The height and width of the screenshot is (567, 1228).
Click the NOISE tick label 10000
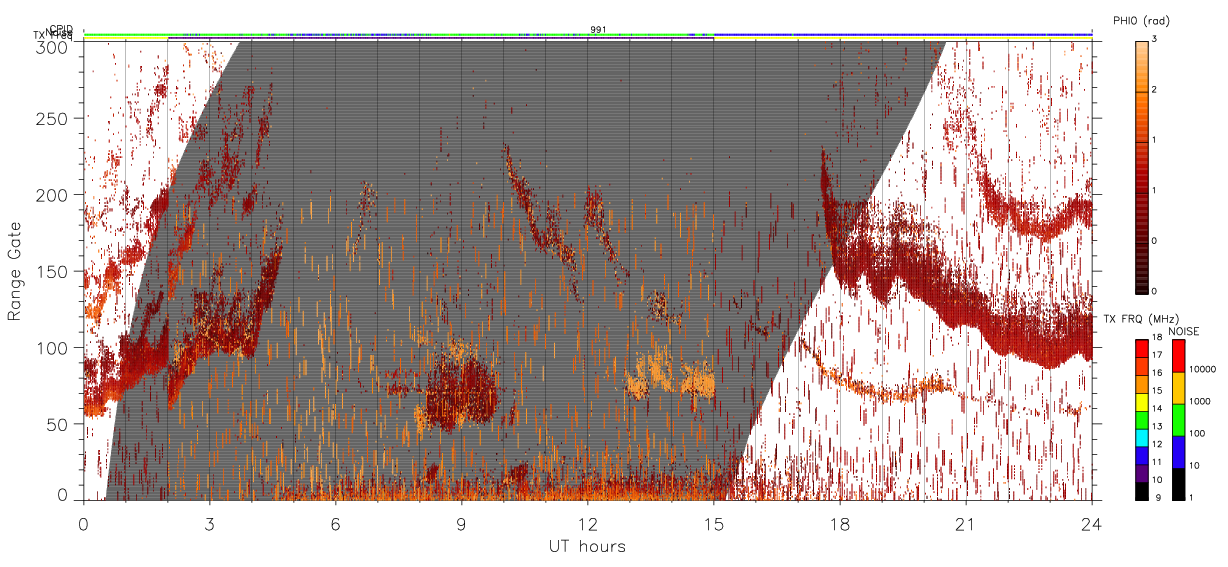(x=1203, y=371)
